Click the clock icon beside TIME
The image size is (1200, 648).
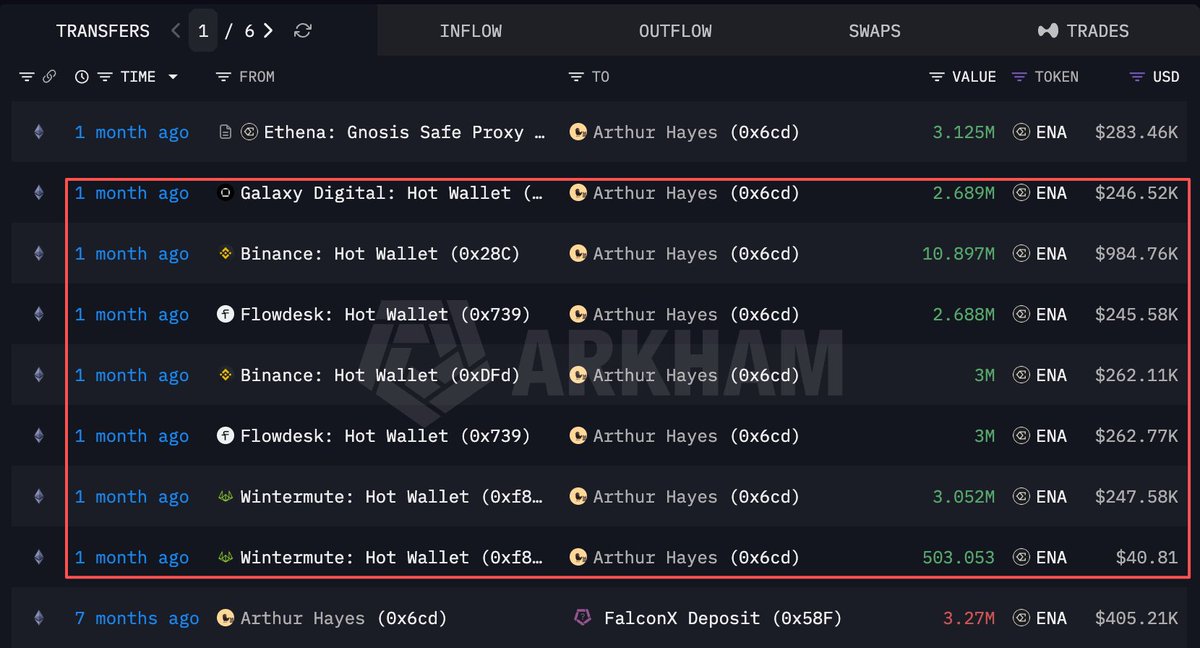pos(82,77)
